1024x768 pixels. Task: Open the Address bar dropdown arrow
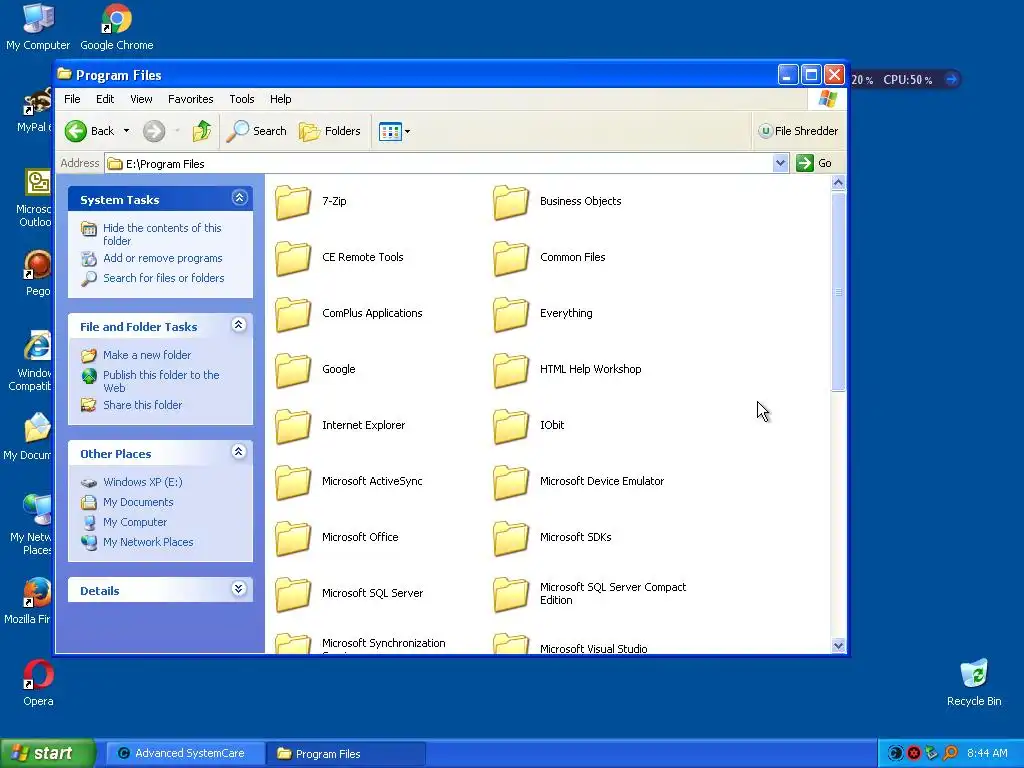click(780, 163)
